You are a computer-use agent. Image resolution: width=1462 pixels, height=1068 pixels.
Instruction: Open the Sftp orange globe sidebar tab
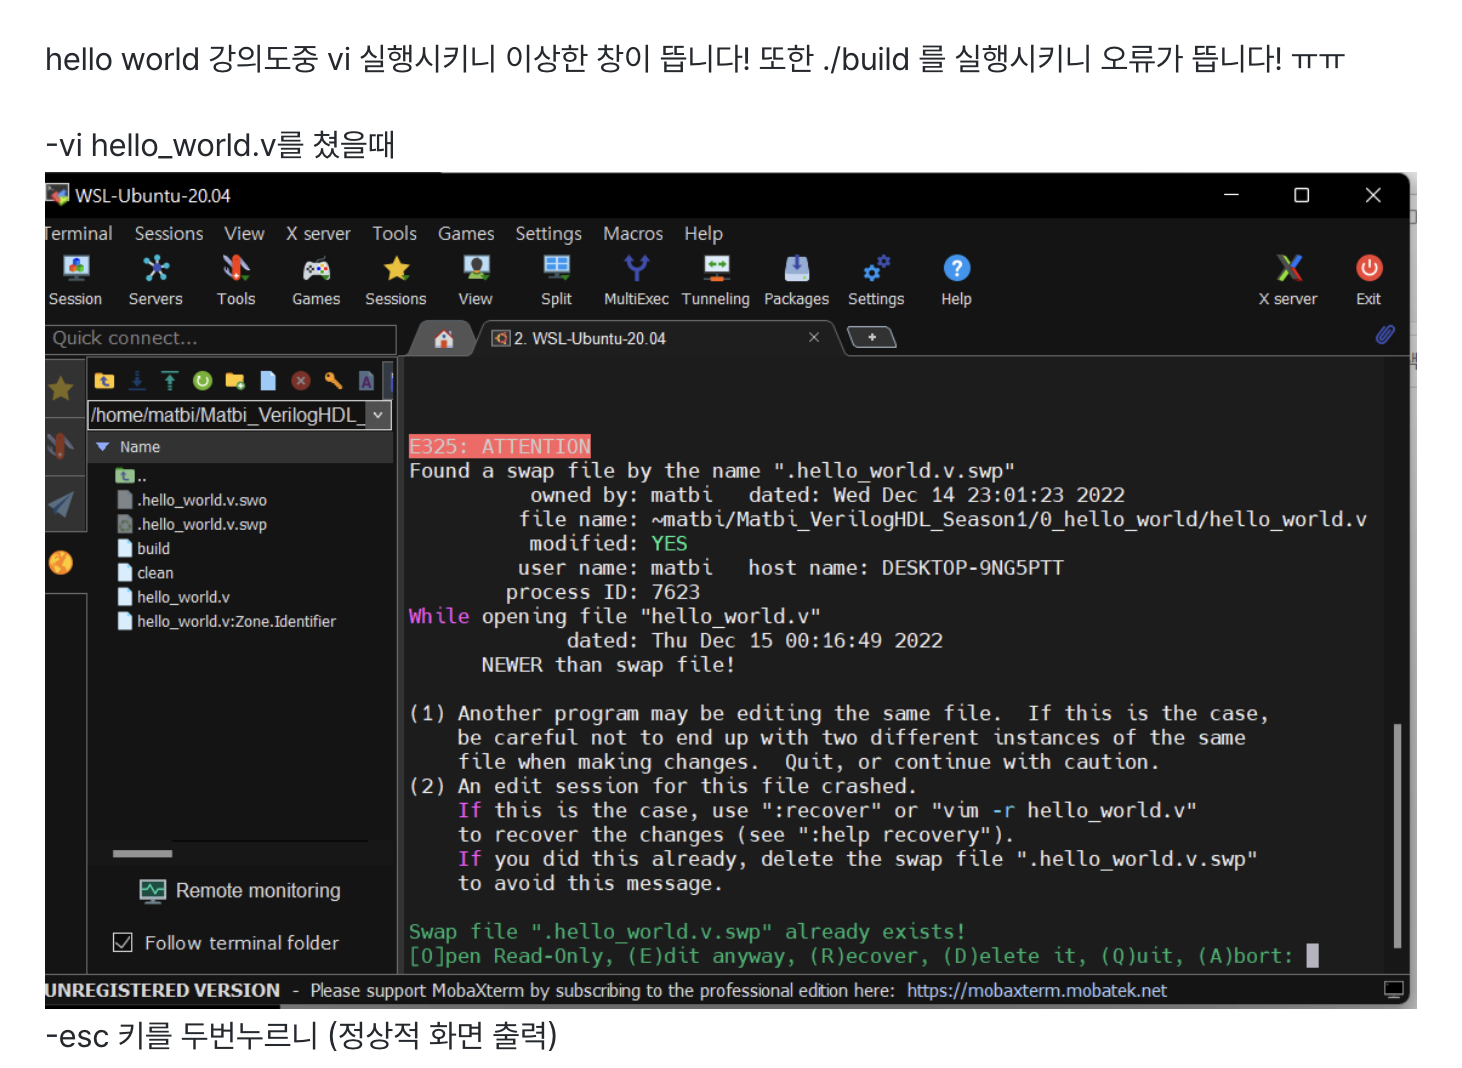coord(61,563)
